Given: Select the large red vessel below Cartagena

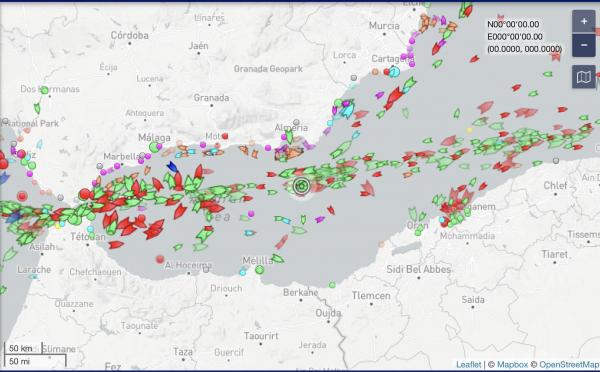Looking at the screenshot, I should click(x=394, y=98).
